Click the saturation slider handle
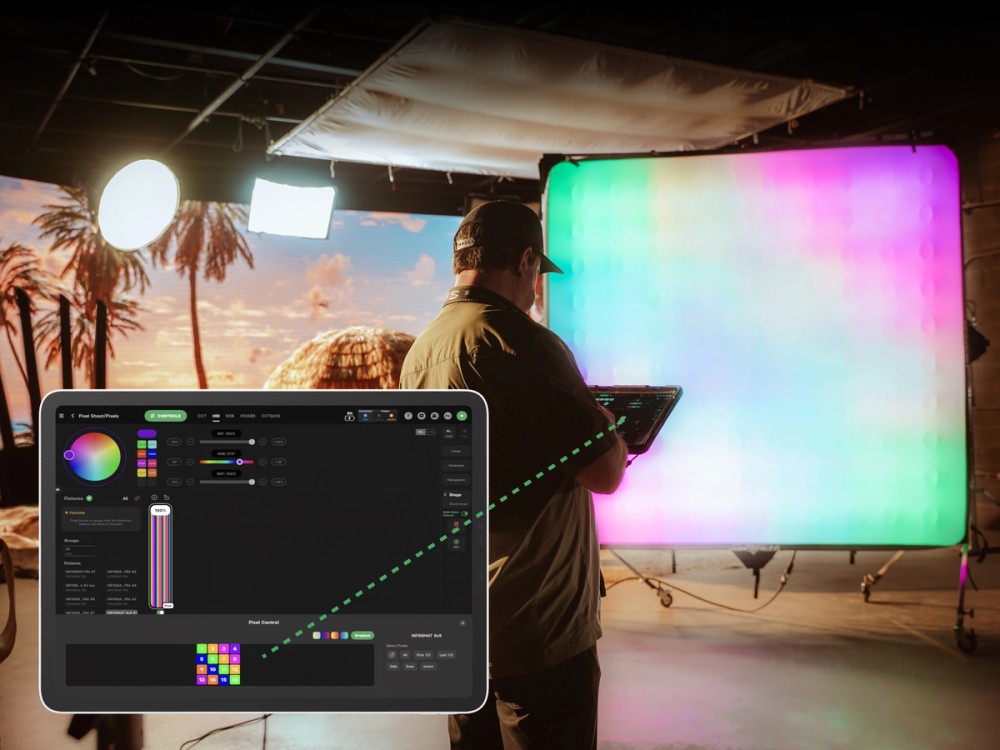Image resolution: width=1000 pixels, height=750 pixels. (x=252, y=482)
